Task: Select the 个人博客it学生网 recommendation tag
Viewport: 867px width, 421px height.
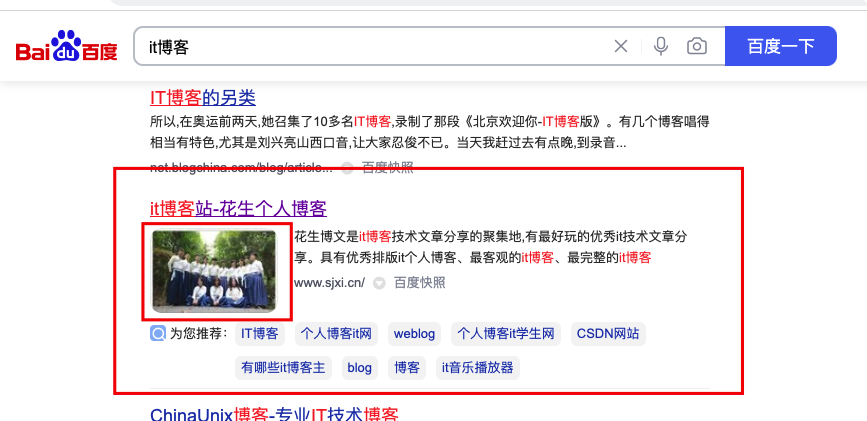Action: click(x=506, y=334)
